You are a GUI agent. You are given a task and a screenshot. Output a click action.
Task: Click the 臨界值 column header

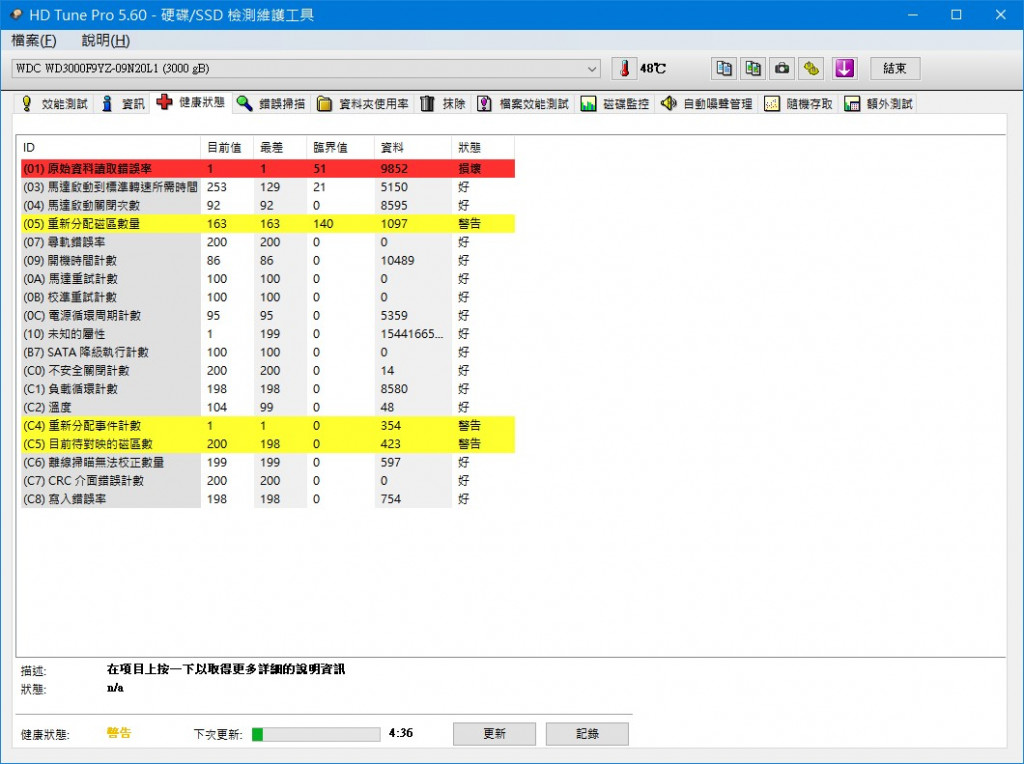tap(340, 148)
